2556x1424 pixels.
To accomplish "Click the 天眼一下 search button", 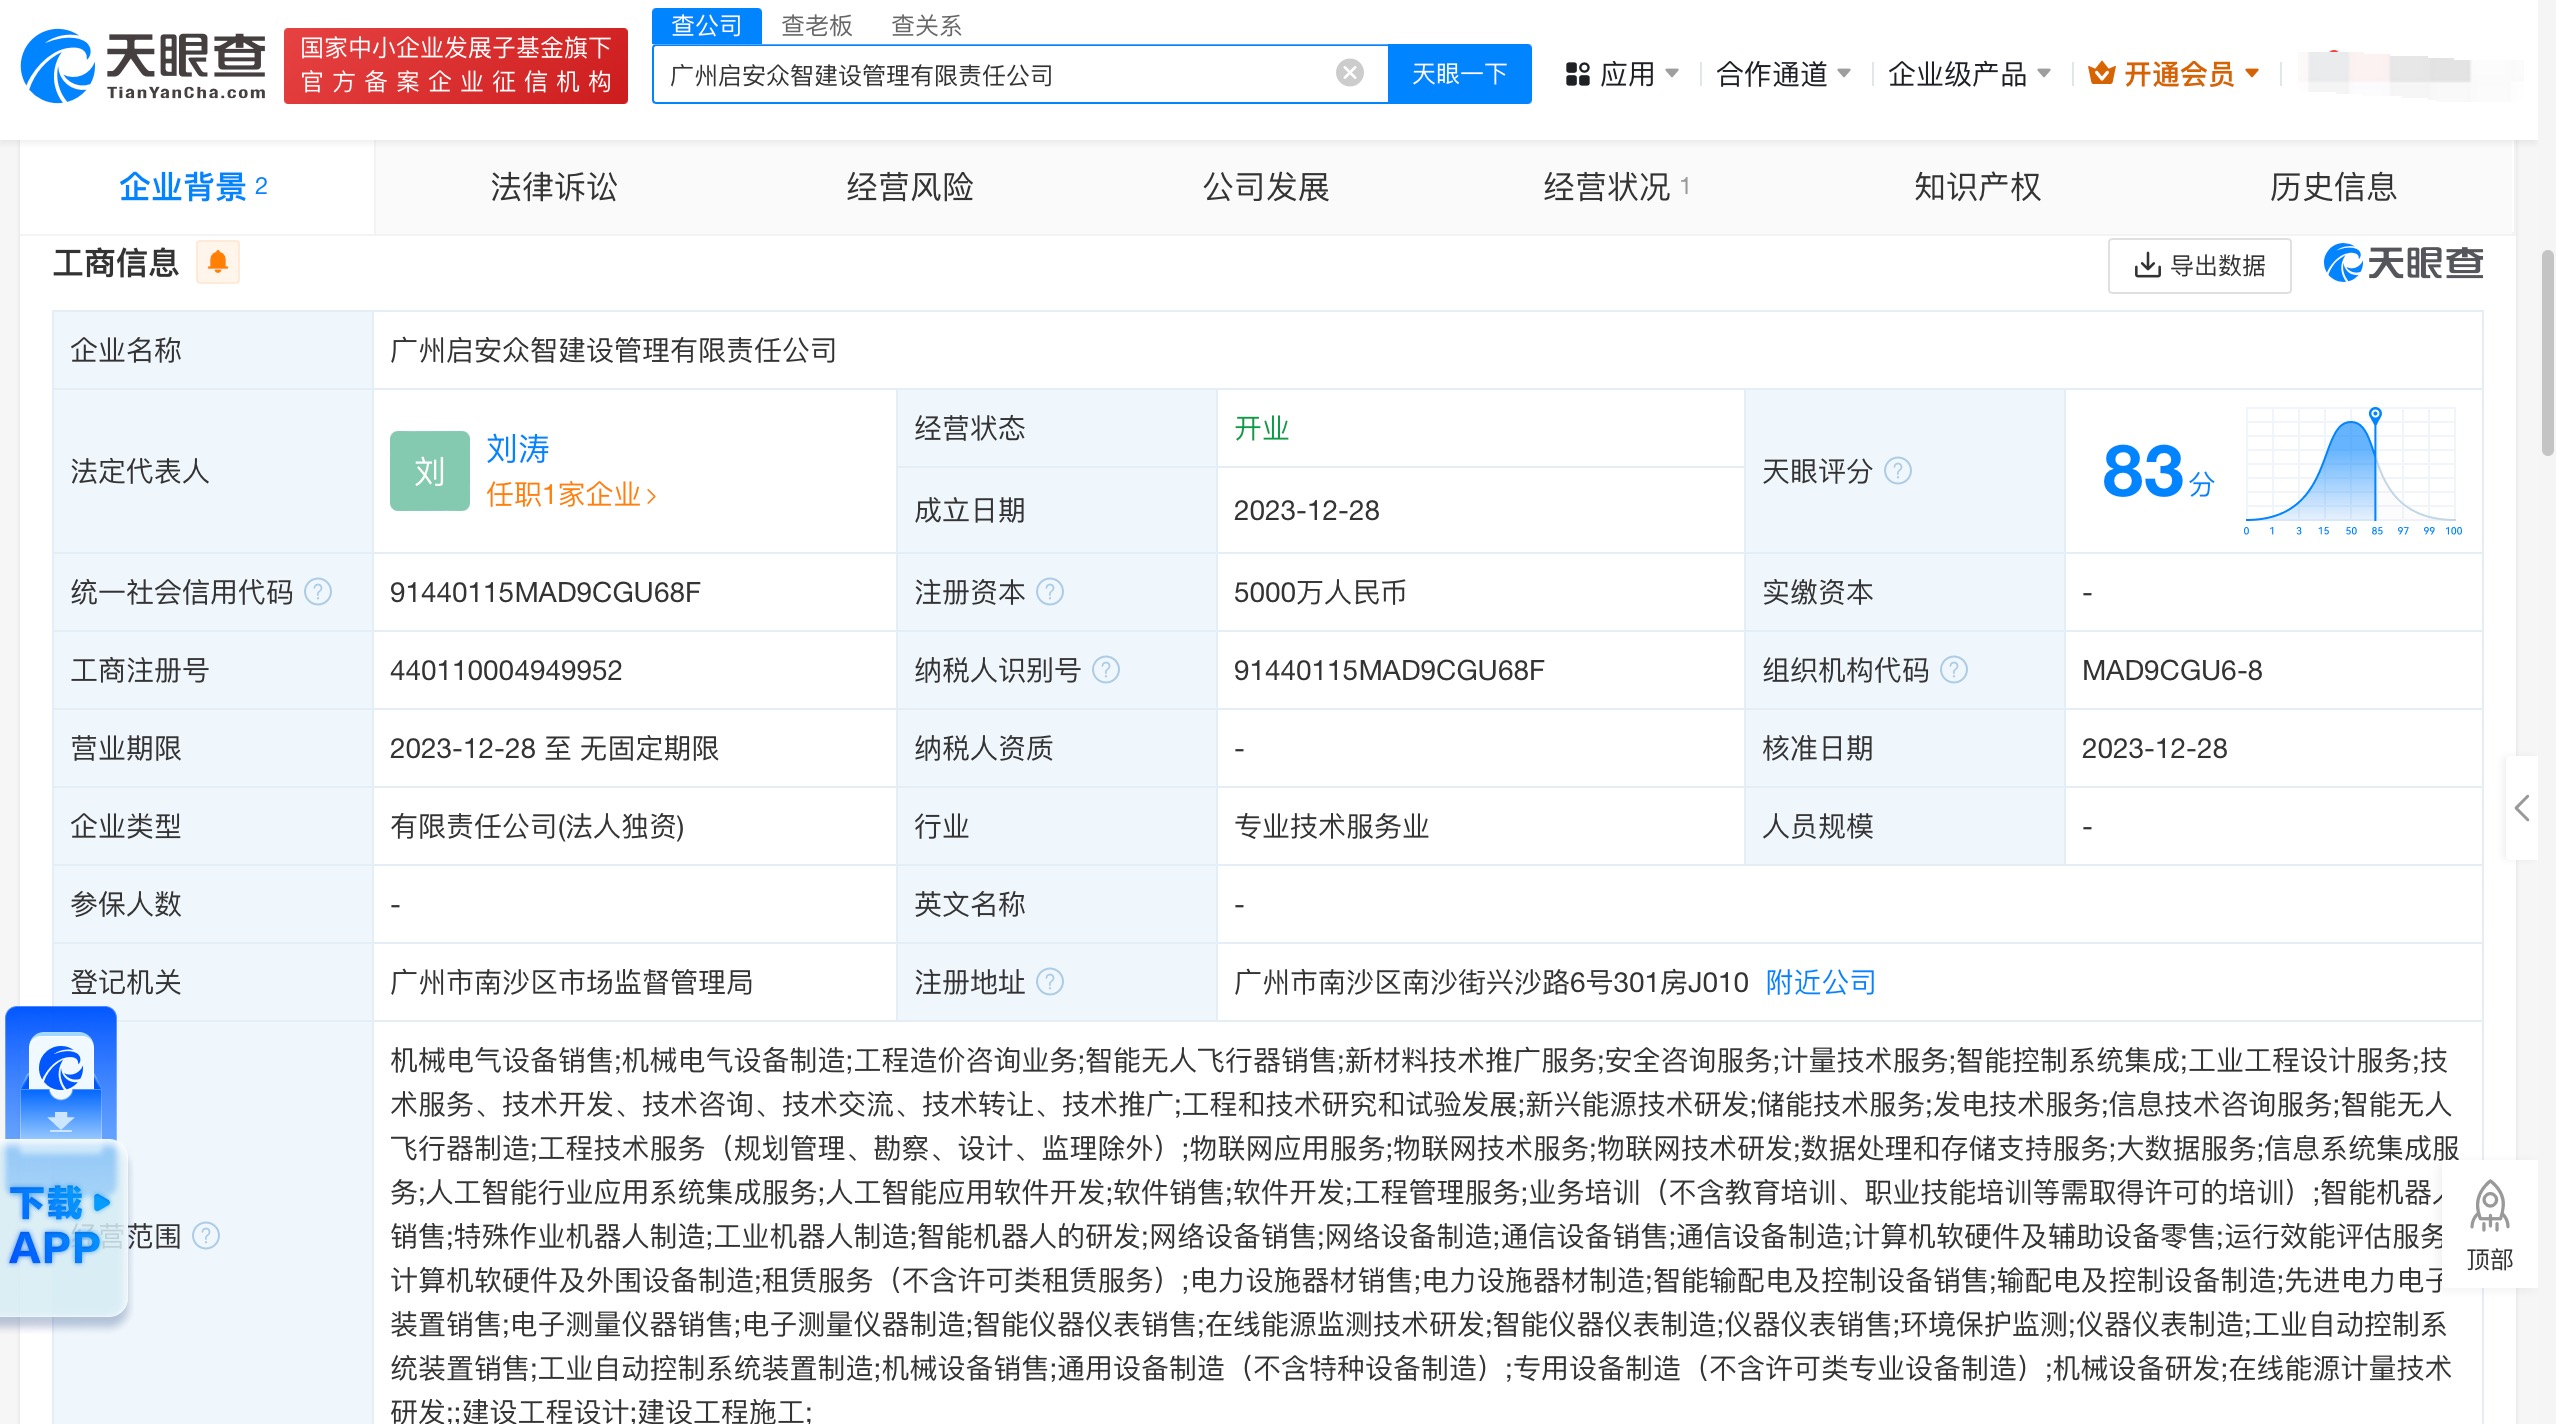I will [1459, 74].
